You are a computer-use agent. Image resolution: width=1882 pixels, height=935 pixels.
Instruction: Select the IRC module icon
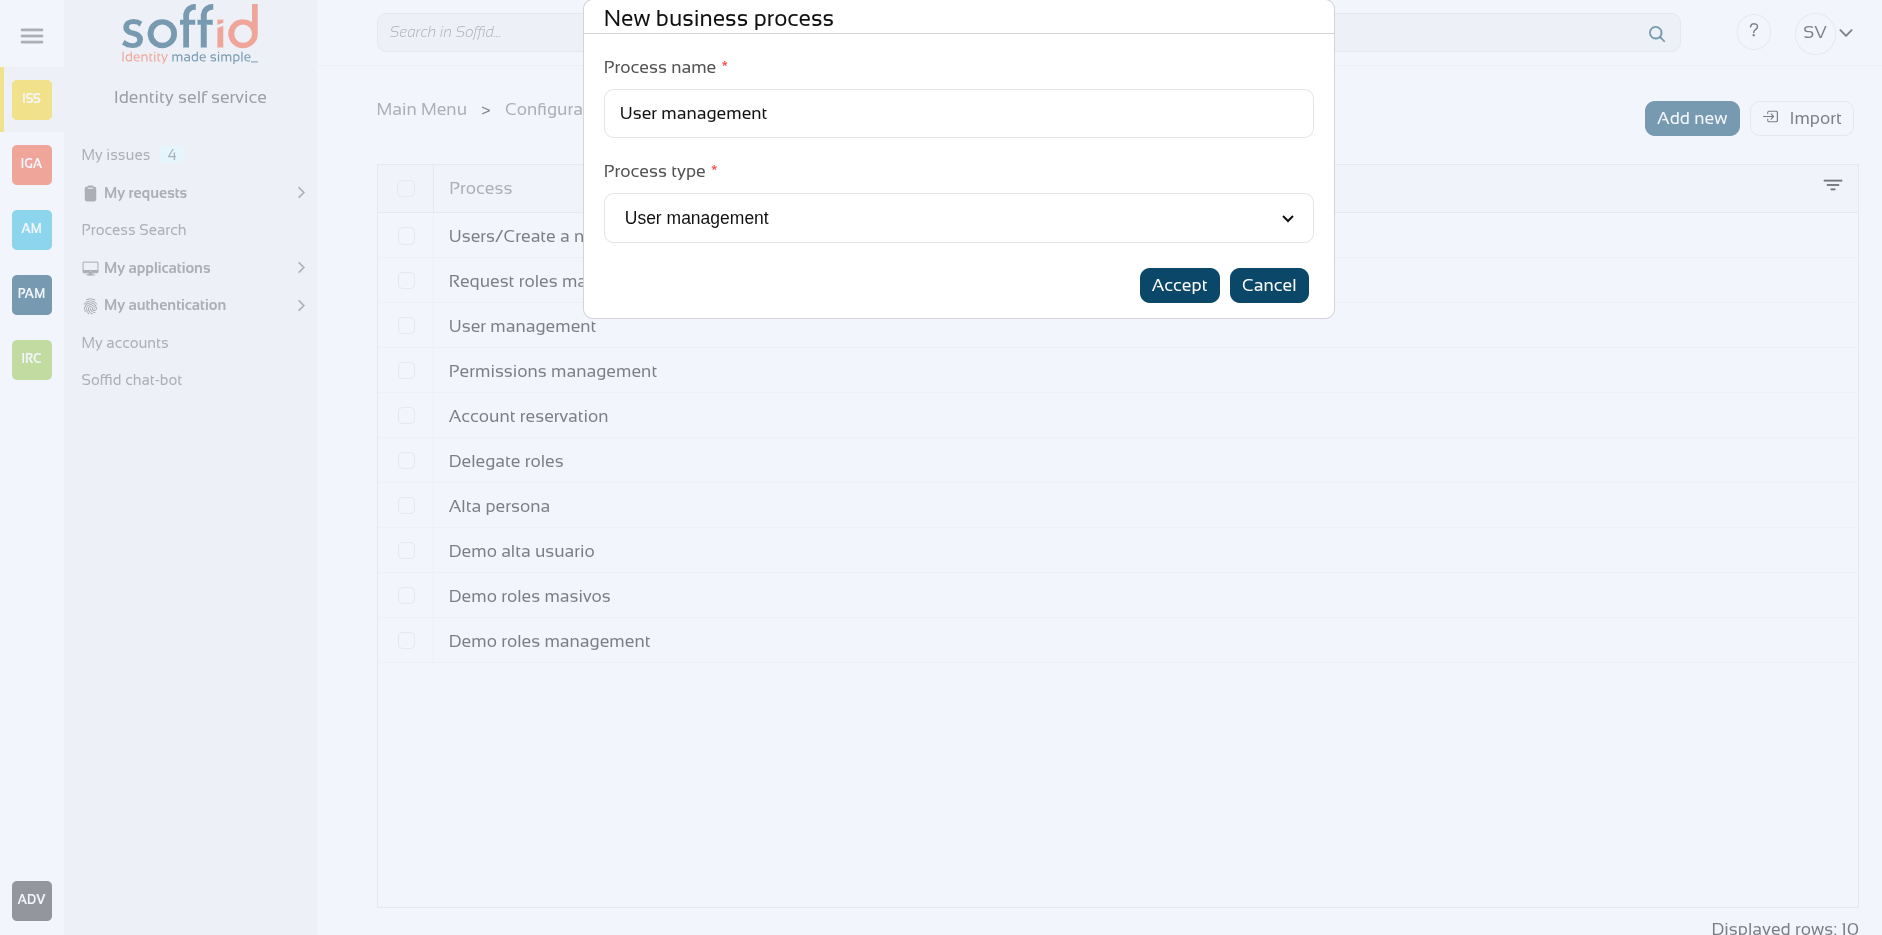pos(32,359)
